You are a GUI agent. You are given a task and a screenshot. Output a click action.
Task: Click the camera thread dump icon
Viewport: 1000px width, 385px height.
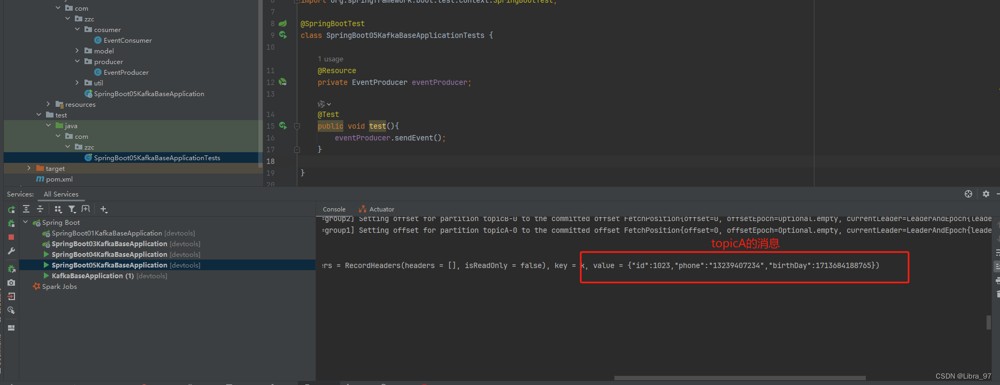11,282
